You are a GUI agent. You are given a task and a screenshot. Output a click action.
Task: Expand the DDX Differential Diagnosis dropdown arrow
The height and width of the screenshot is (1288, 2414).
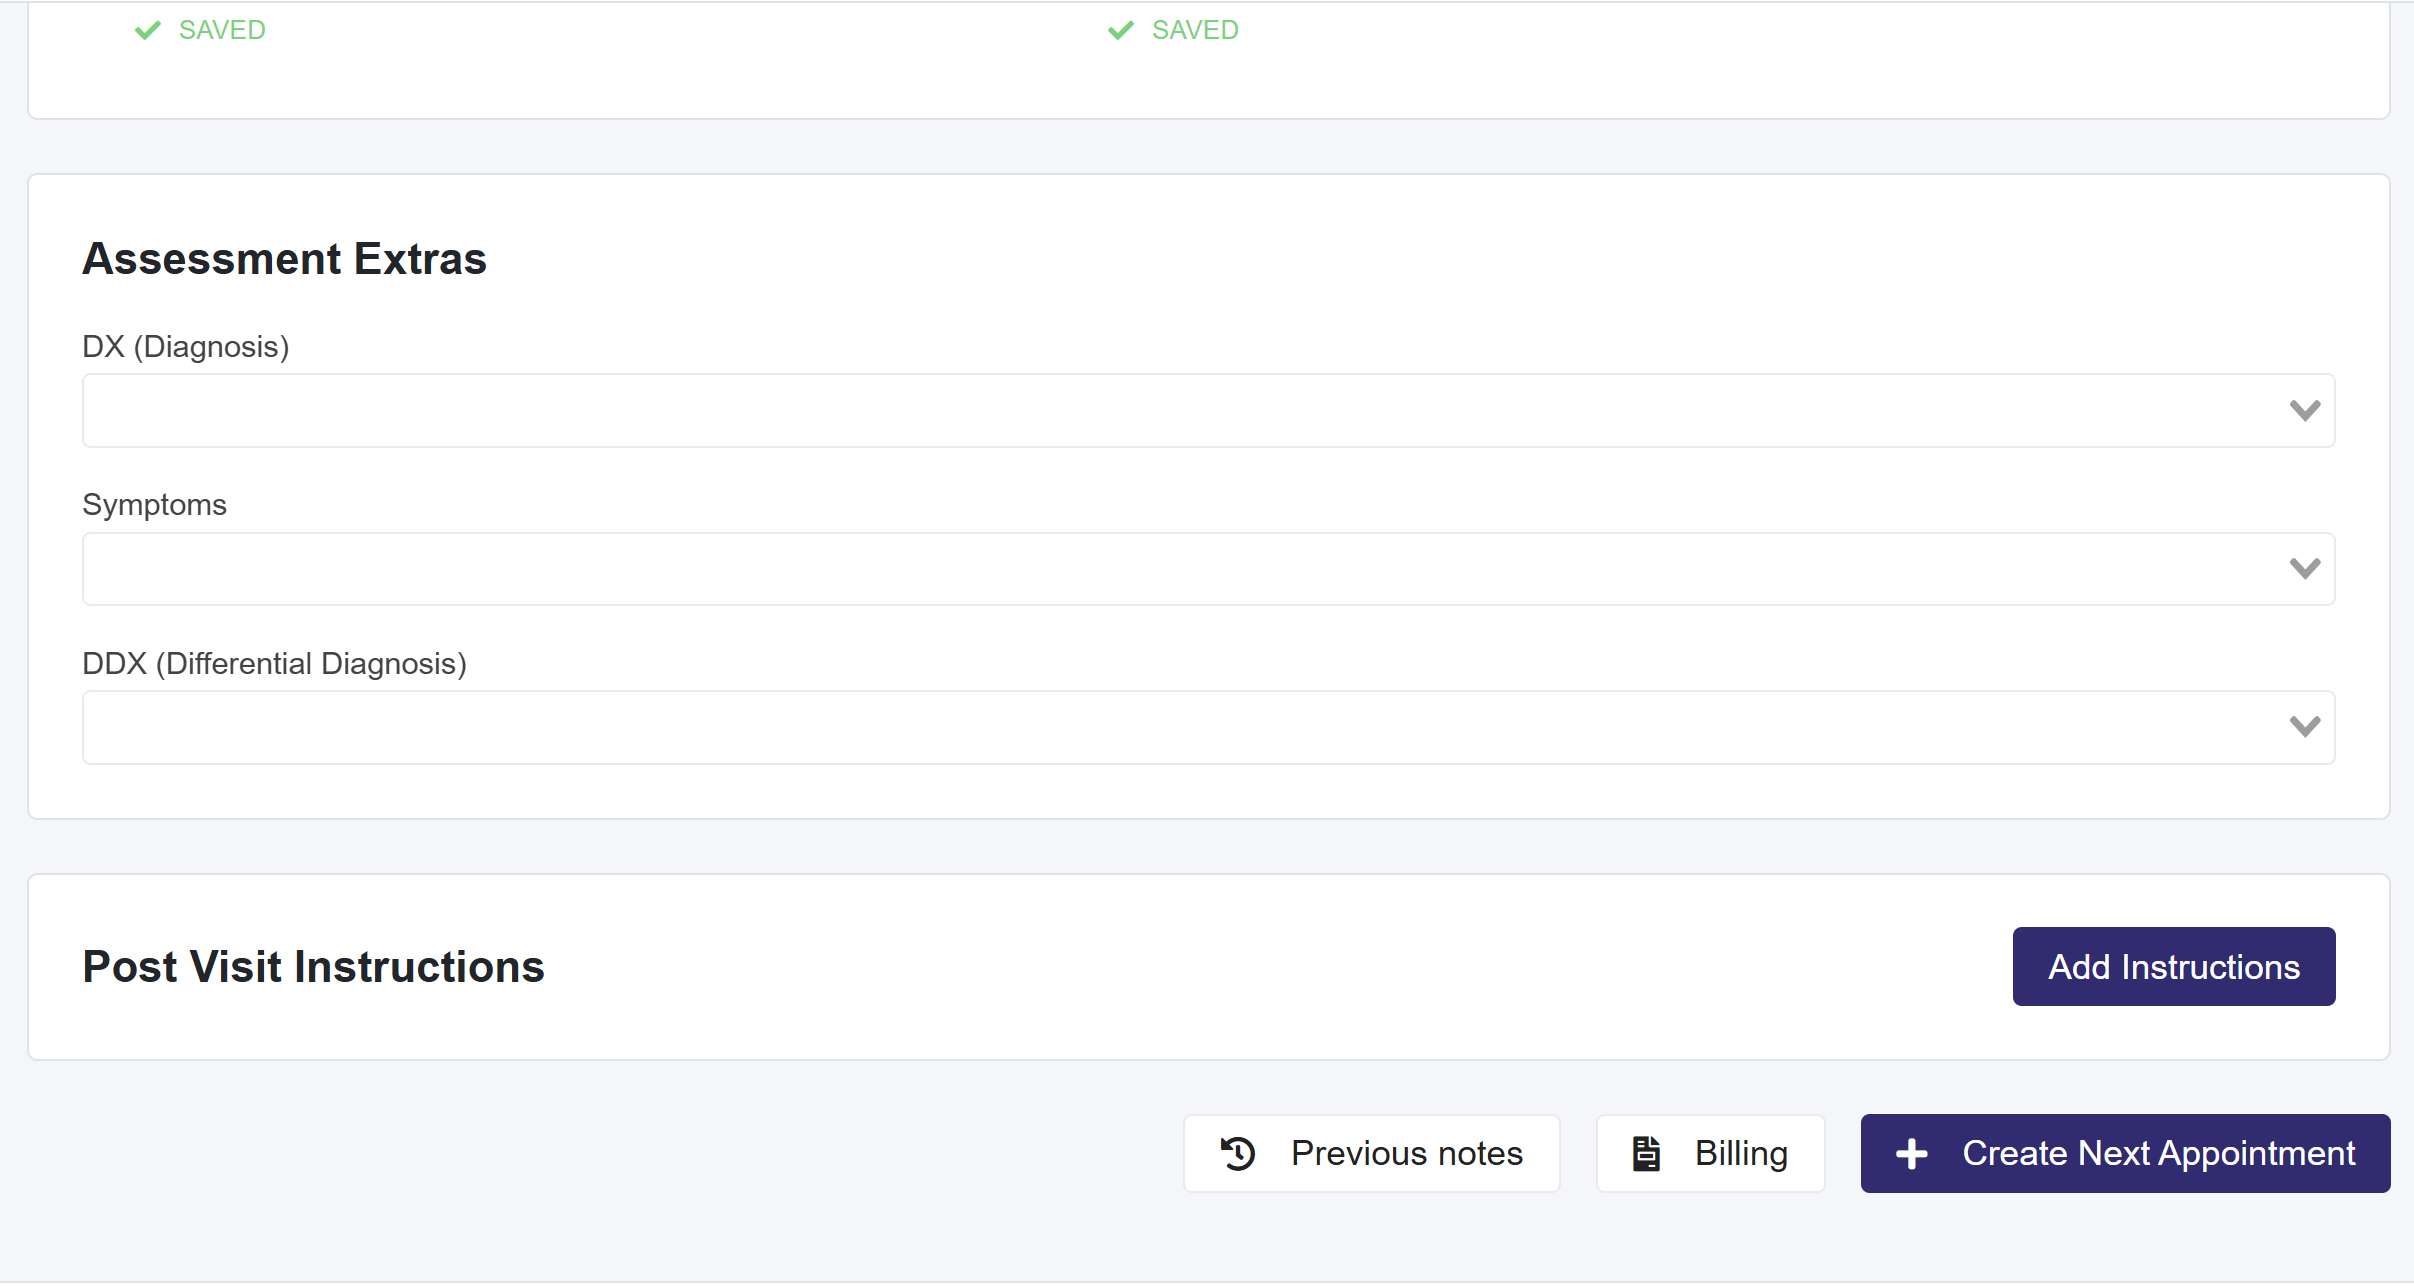(2304, 726)
